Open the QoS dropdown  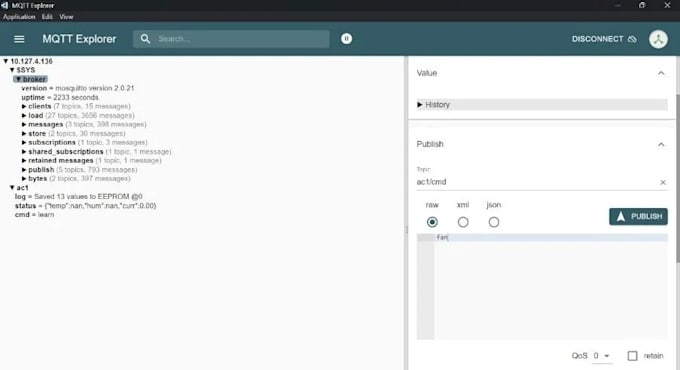tap(602, 356)
